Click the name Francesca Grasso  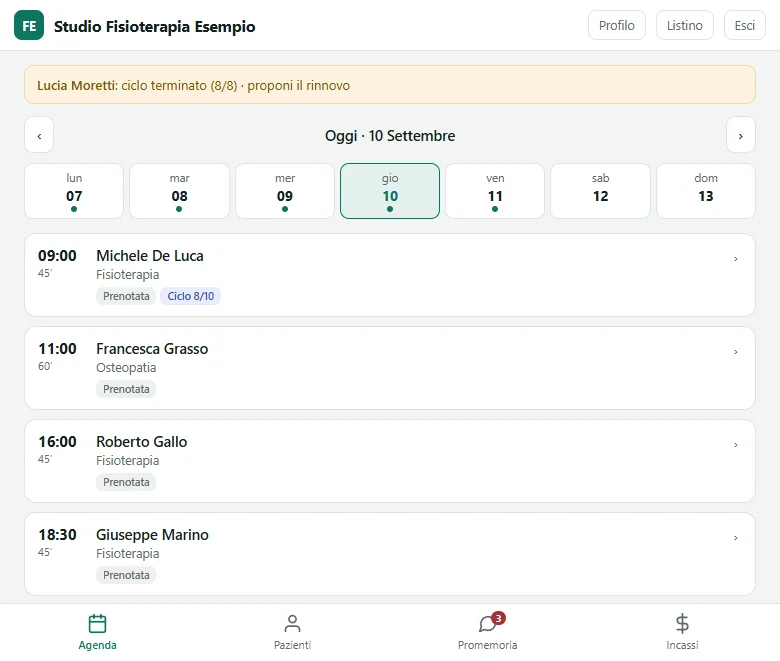(152, 349)
